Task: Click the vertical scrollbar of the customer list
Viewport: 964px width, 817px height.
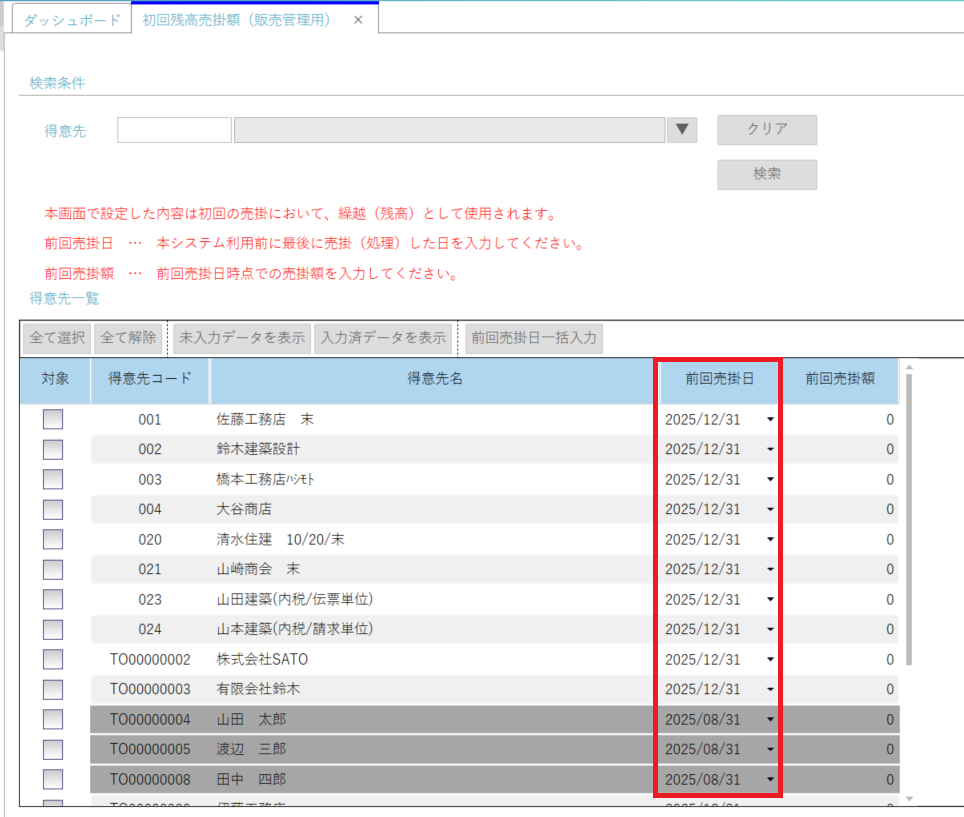Action: coord(908,520)
